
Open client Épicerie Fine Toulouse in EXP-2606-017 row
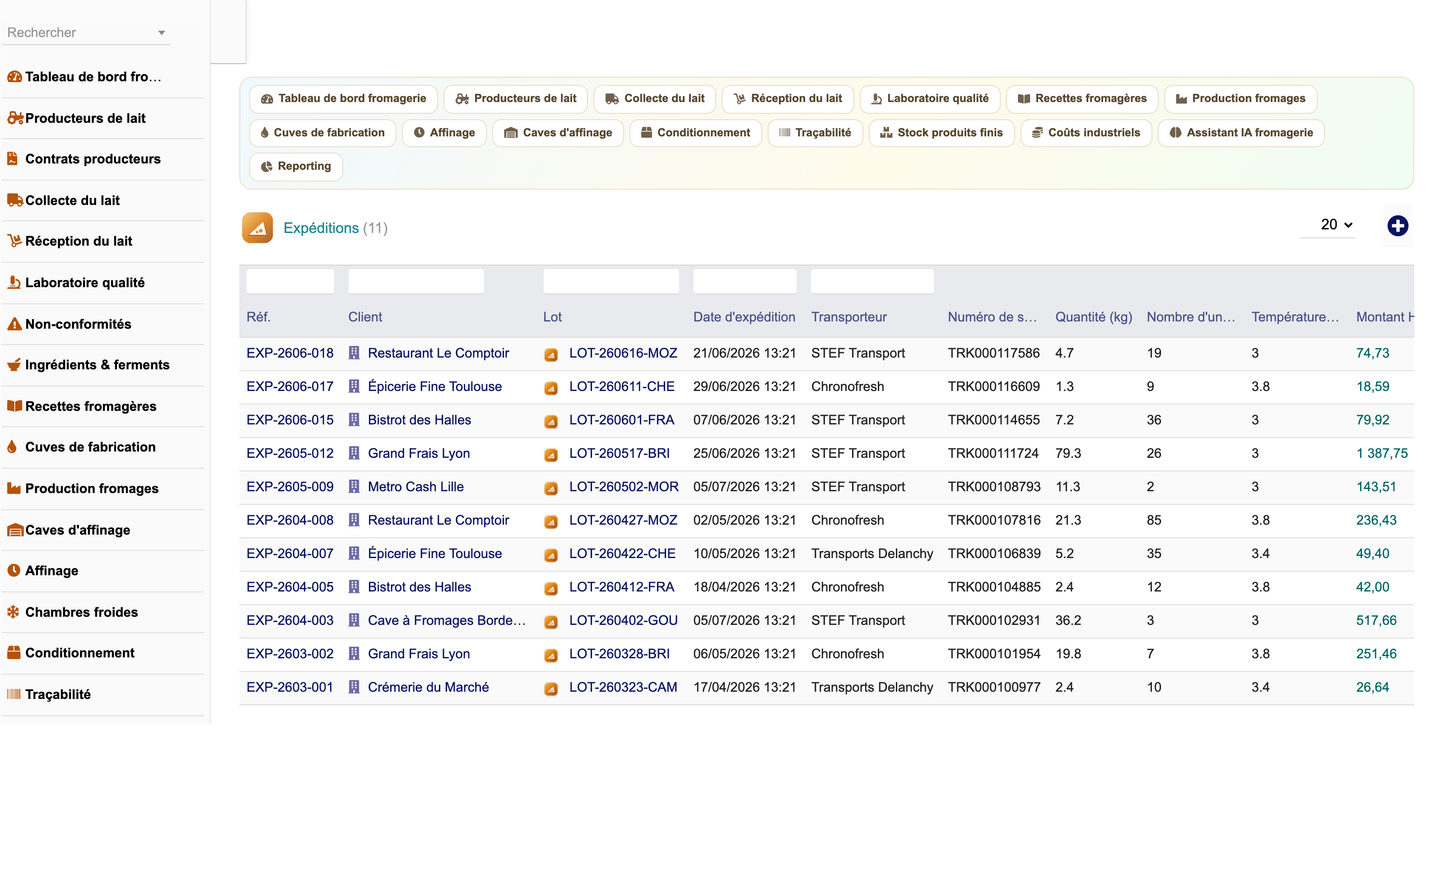pos(435,387)
